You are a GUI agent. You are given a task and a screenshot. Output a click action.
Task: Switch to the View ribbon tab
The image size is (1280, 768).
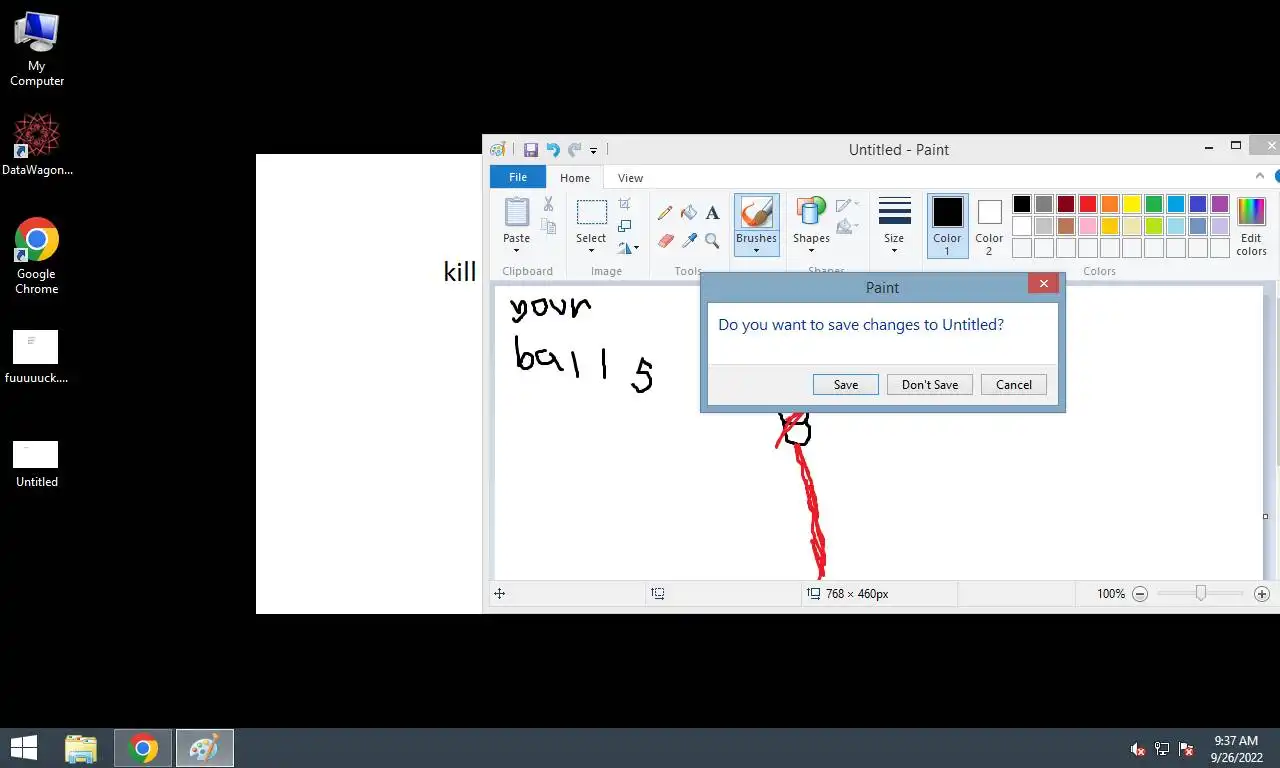630,177
